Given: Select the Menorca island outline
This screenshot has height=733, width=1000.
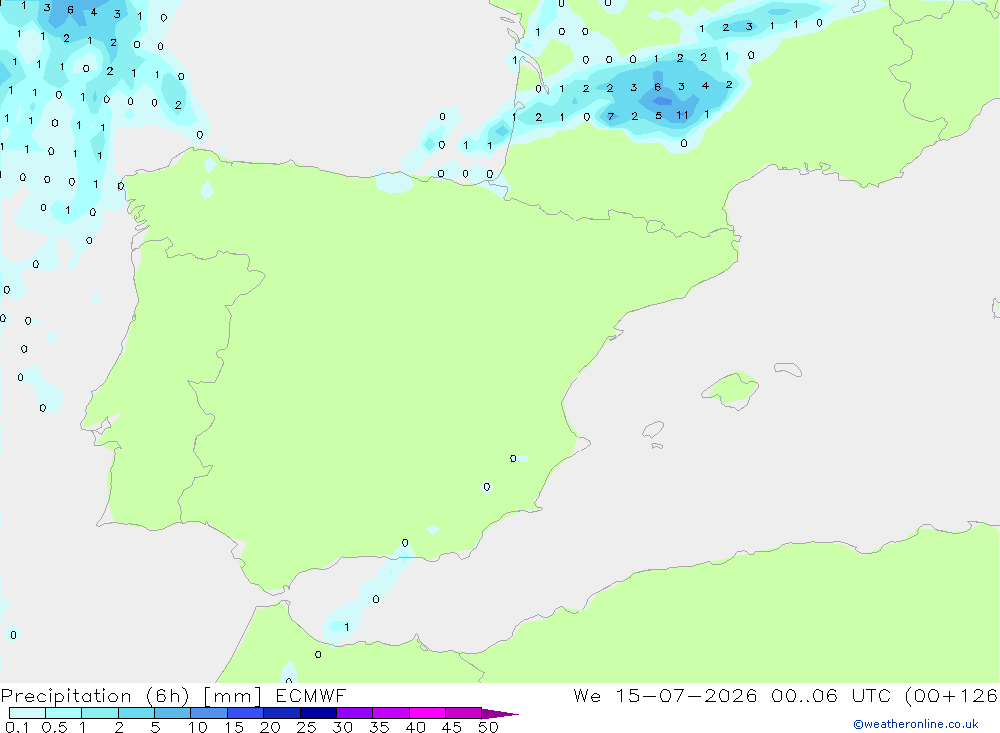Looking at the screenshot, I should point(788,369).
